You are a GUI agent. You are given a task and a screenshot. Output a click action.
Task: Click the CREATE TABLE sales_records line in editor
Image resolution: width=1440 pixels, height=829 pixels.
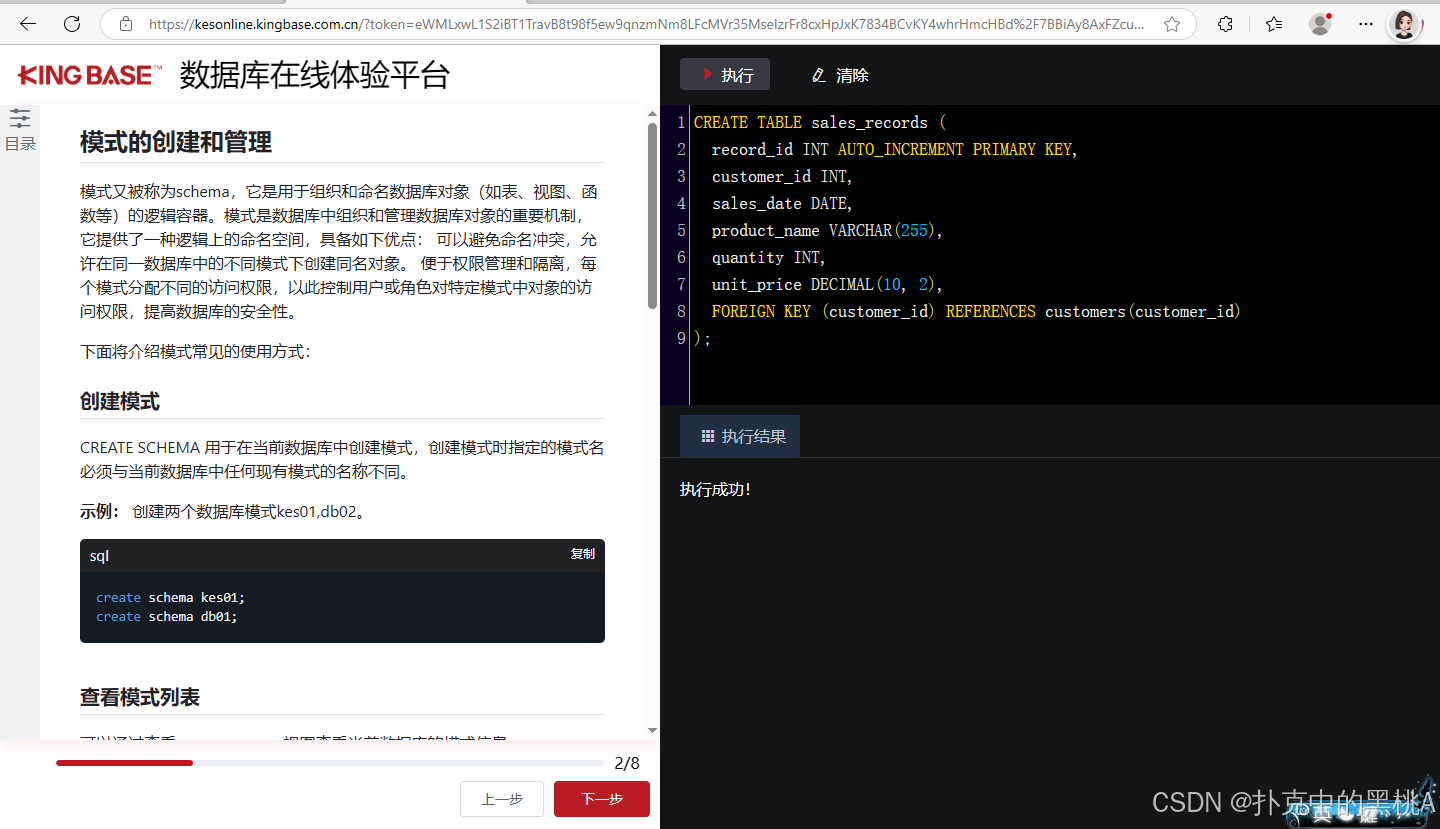point(820,123)
